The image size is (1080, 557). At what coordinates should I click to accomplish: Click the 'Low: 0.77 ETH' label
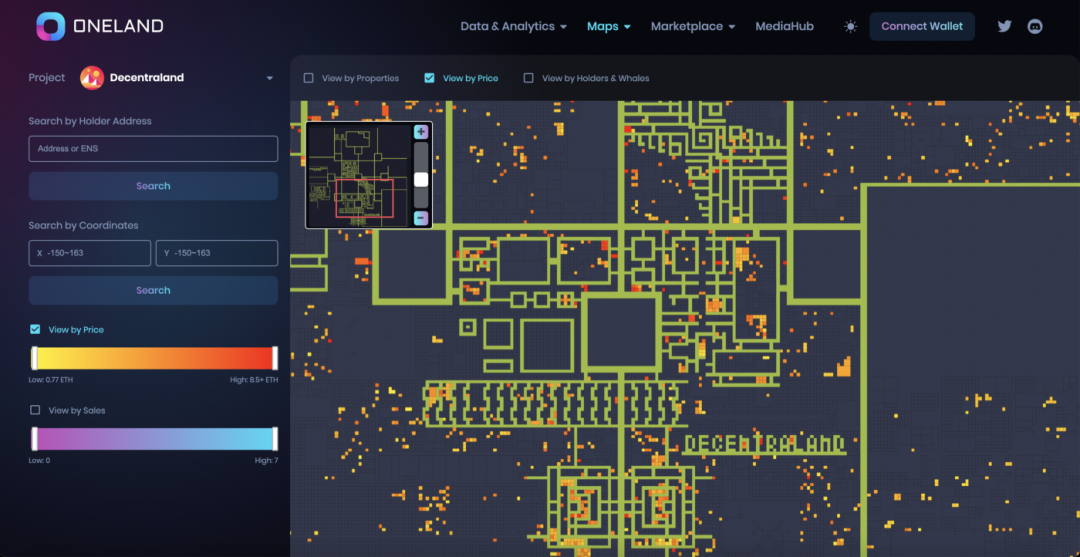[52, 380]
